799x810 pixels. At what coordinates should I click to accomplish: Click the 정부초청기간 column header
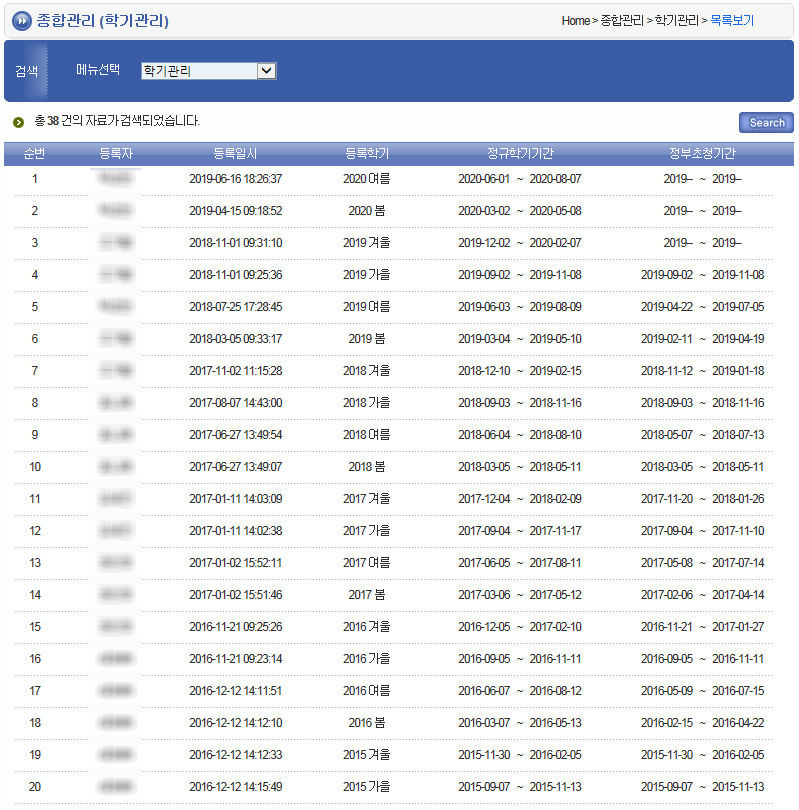702,153
